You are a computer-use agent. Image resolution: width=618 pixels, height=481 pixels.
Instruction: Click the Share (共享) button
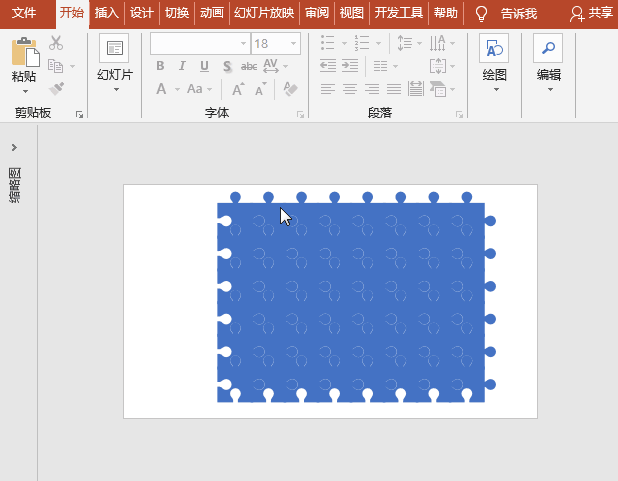click(x=591, y=13)
